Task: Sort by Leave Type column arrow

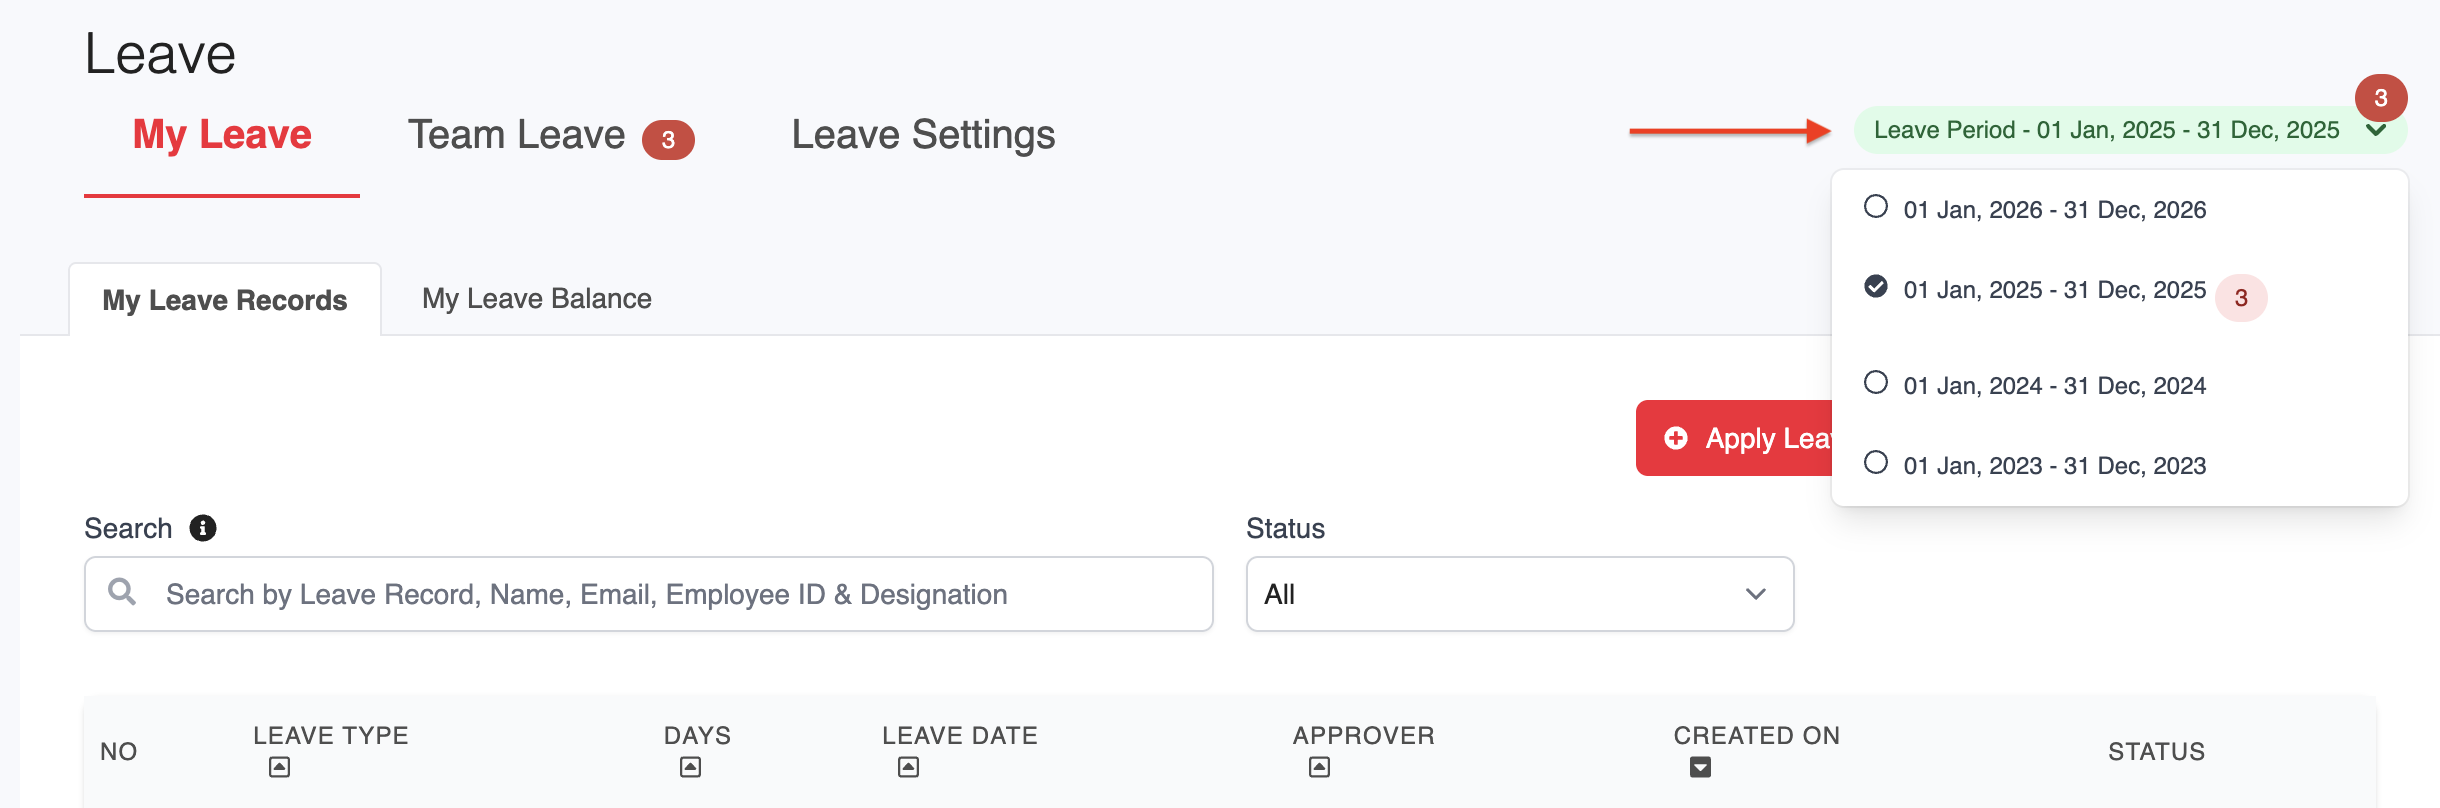Action: click(x=280, y=767)
